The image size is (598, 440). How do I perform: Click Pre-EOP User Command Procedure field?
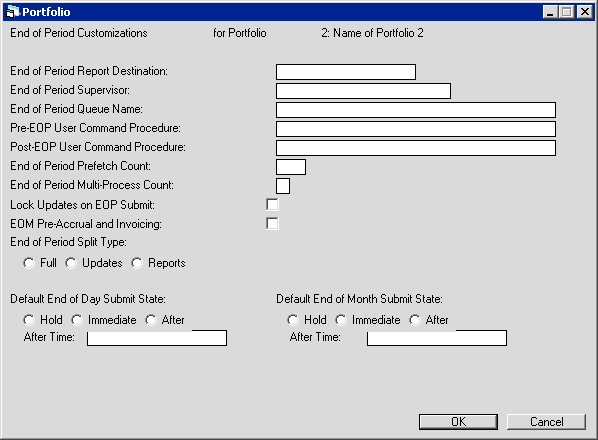pos(416,129)
